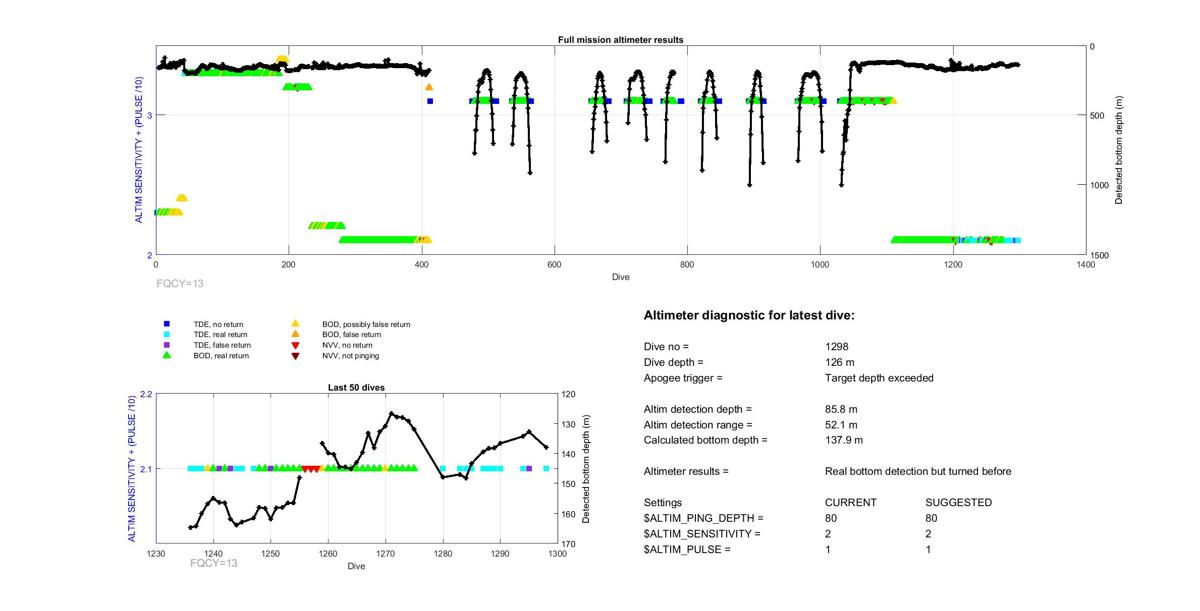Click the Real bottom detection but turned before result

[x=918, y=471]
